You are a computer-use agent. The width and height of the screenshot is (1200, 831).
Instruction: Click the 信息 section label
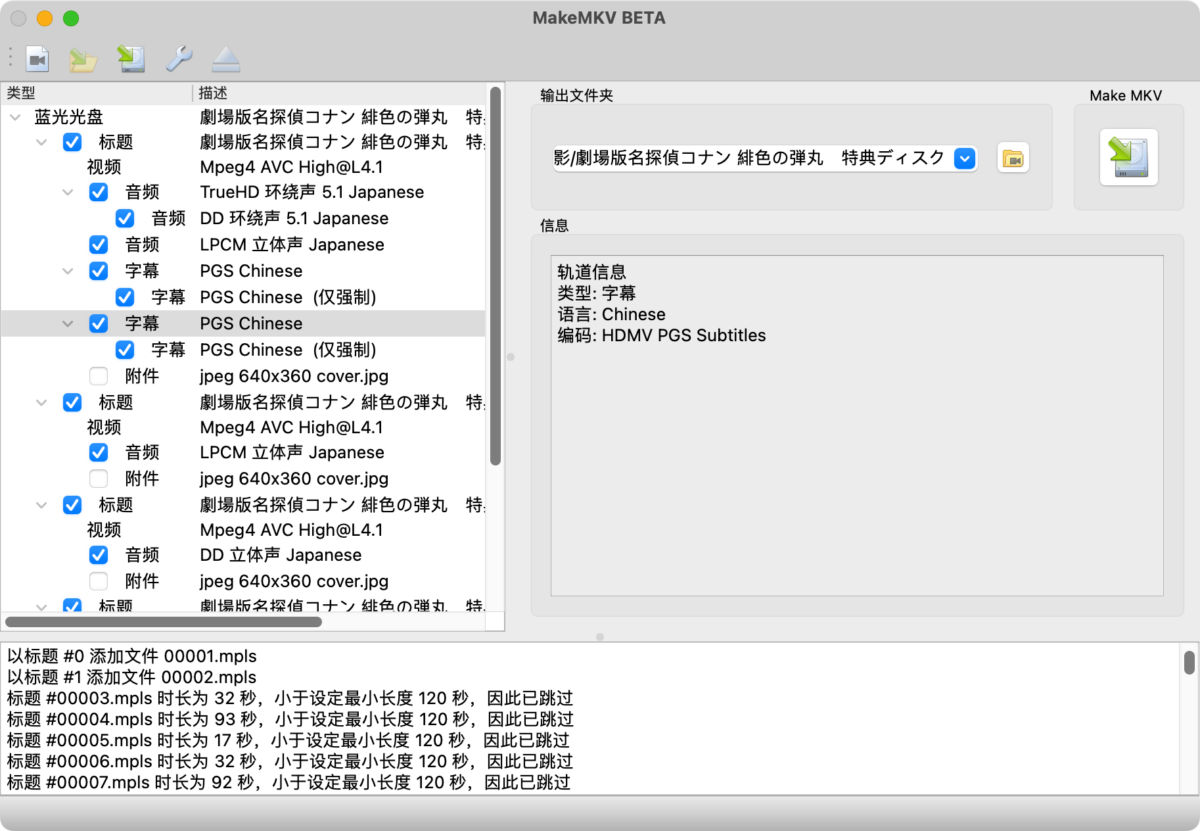[554, 226]
